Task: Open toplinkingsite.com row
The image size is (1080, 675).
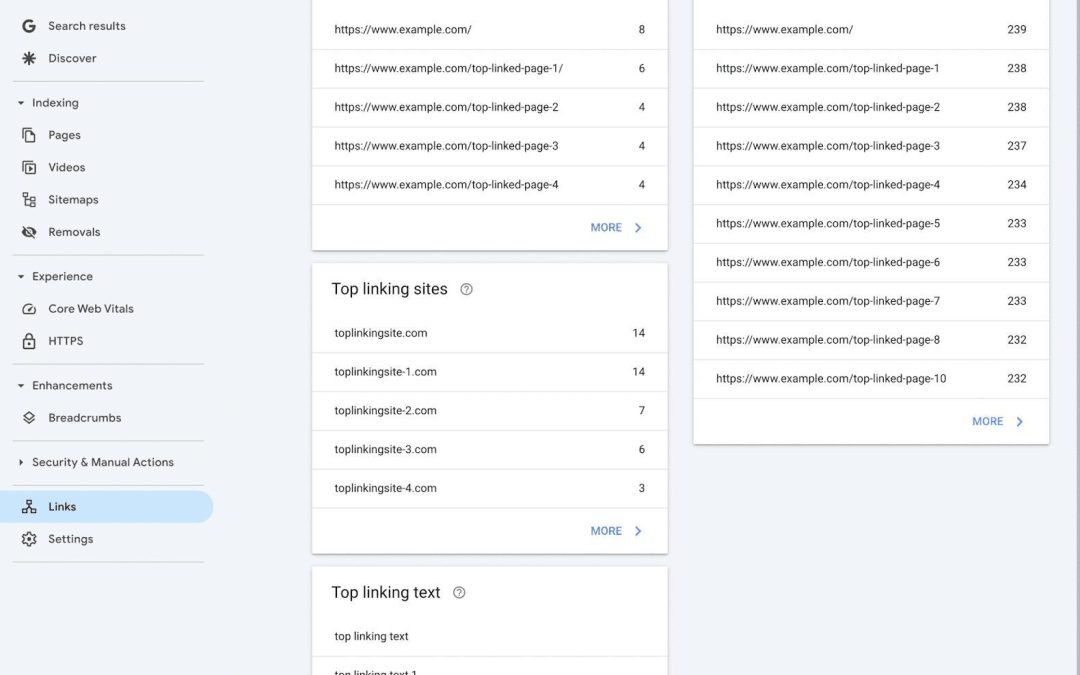Action: pos(490,333)
